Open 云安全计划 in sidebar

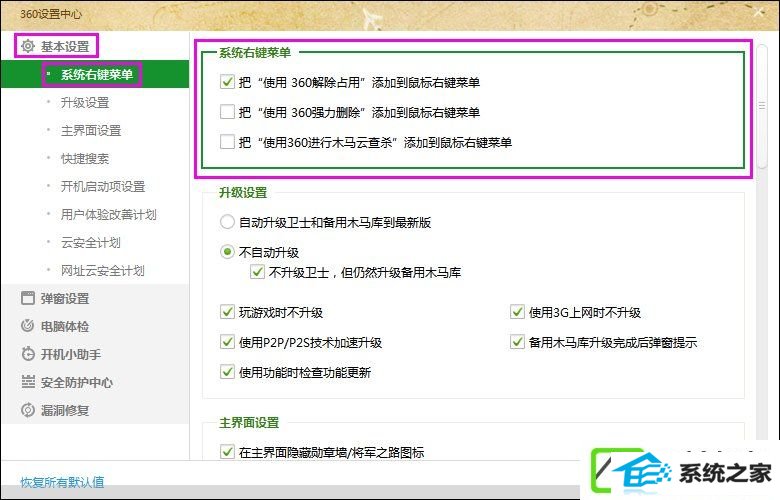point(91,242)
